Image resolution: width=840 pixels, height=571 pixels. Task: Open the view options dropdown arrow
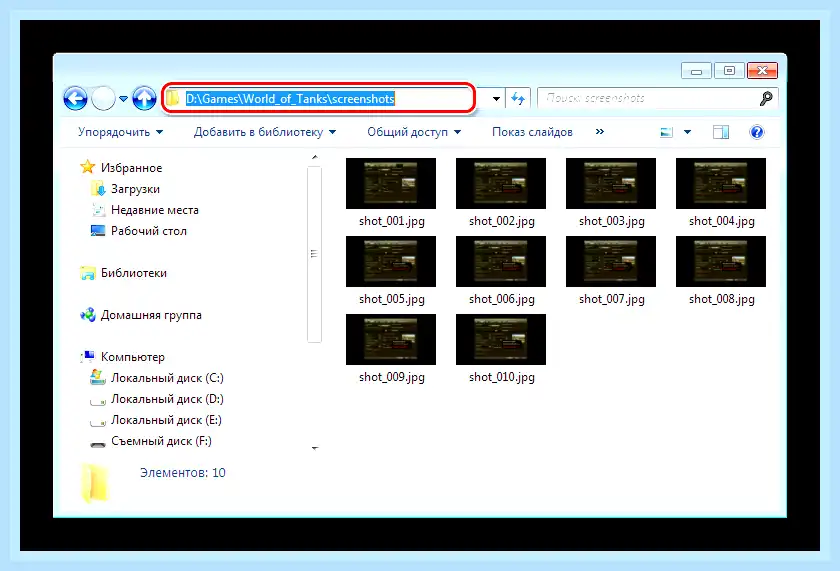(x=687, y=132)
